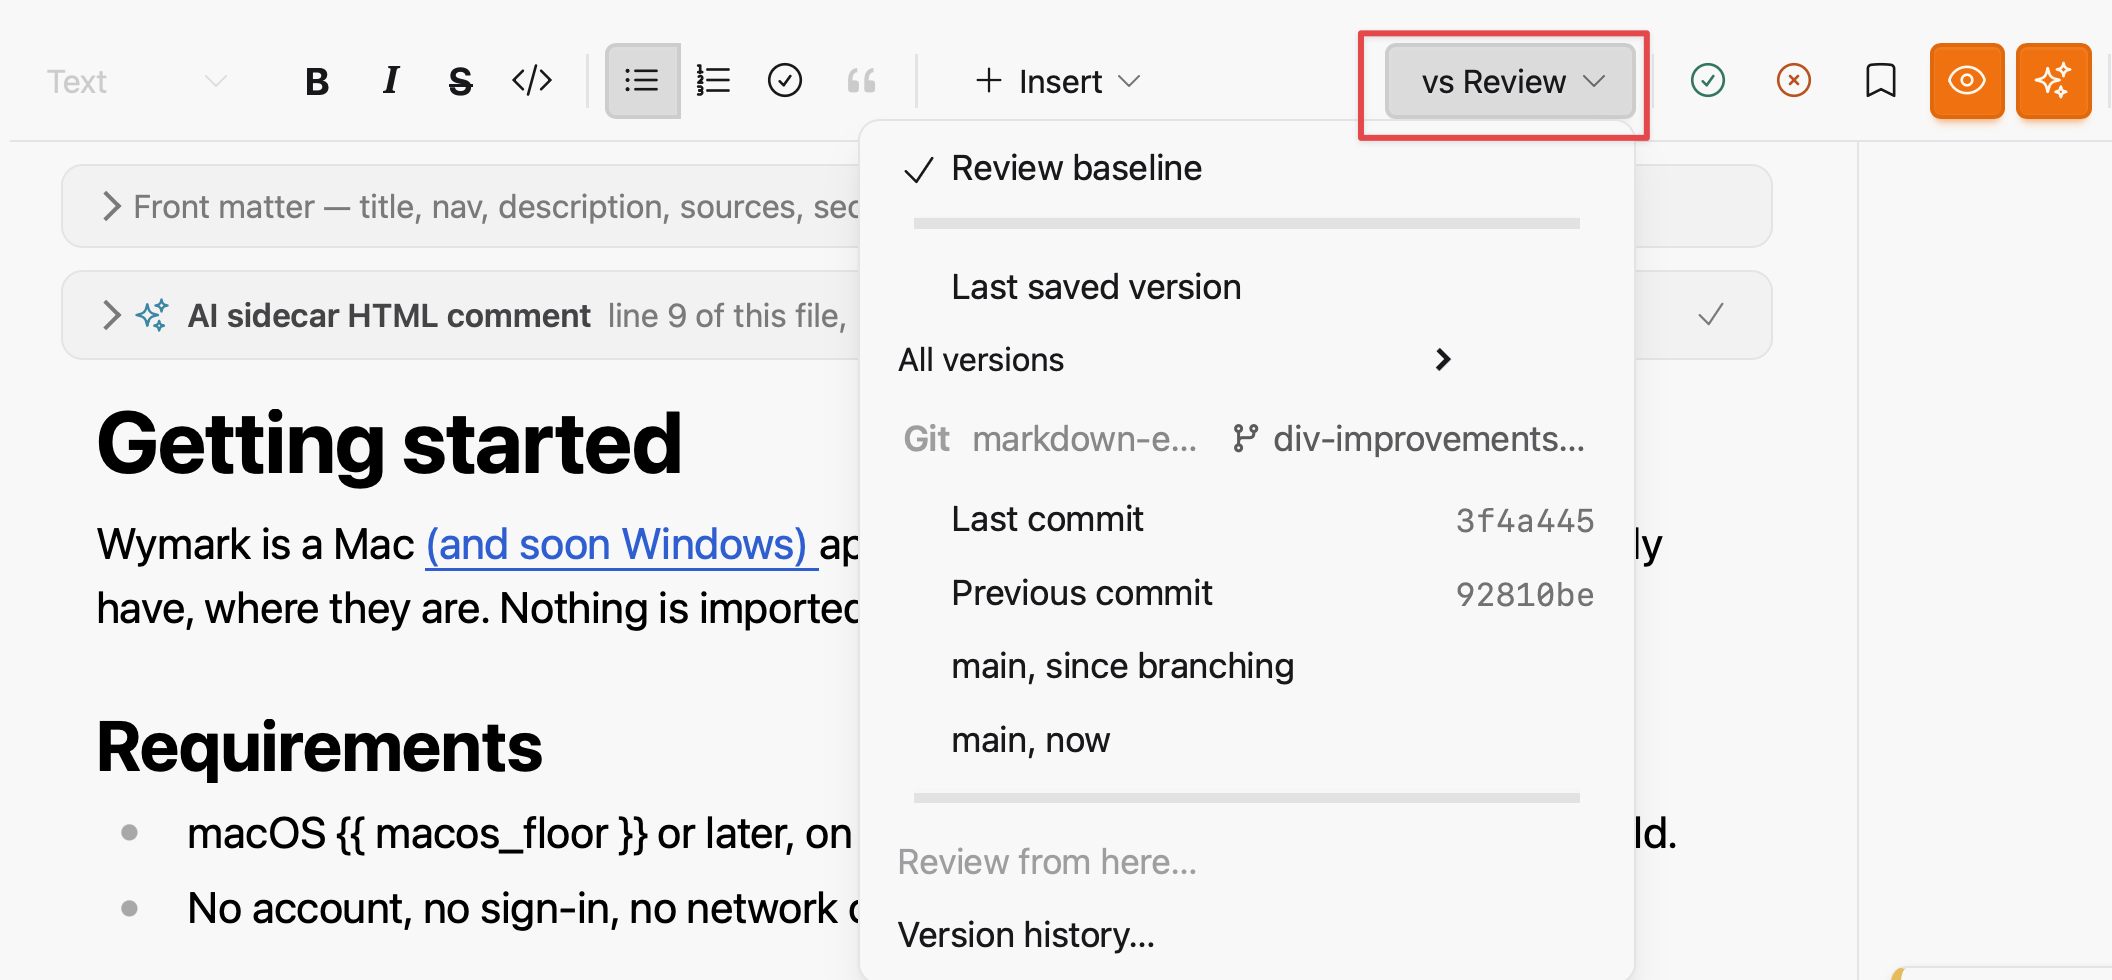Accept changes with green check icon
This screenshot has height=980, width=2112.
click(x=1708, y=80)
